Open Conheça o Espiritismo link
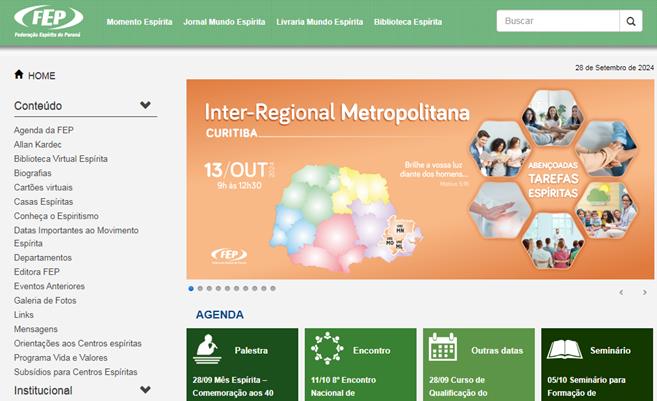The width and height of the screenshot is (657, 401). point(56,216)
